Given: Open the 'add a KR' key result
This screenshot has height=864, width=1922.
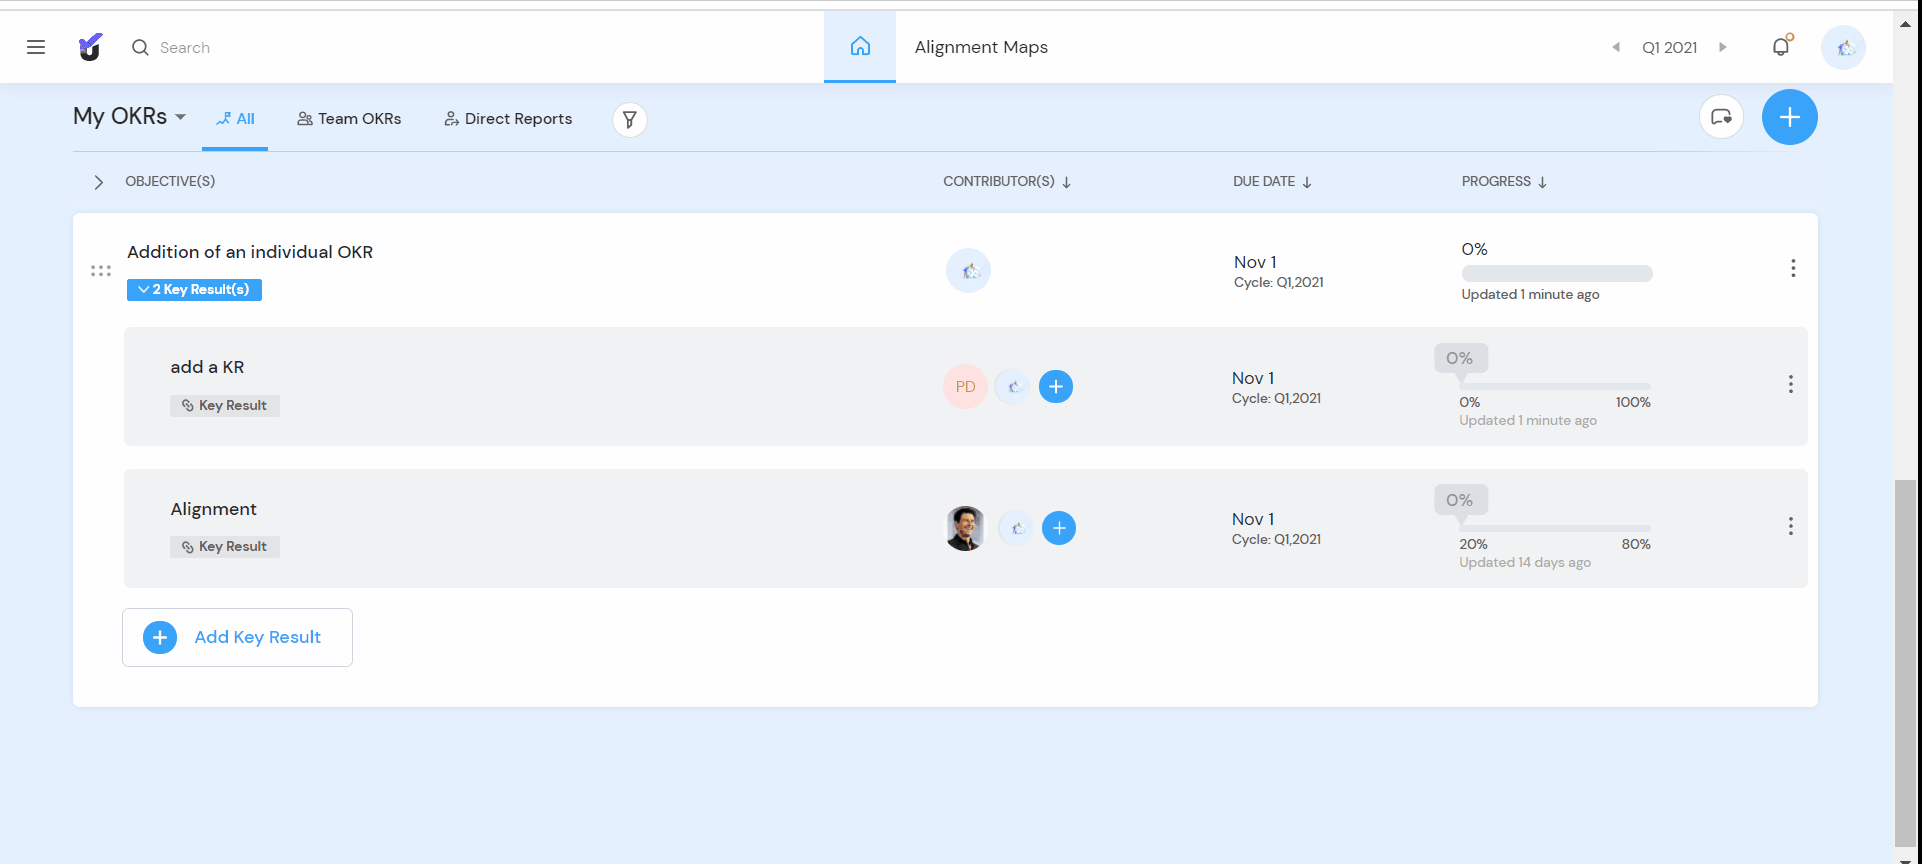Looking at the screenshot, I should [x=207, y=367].
